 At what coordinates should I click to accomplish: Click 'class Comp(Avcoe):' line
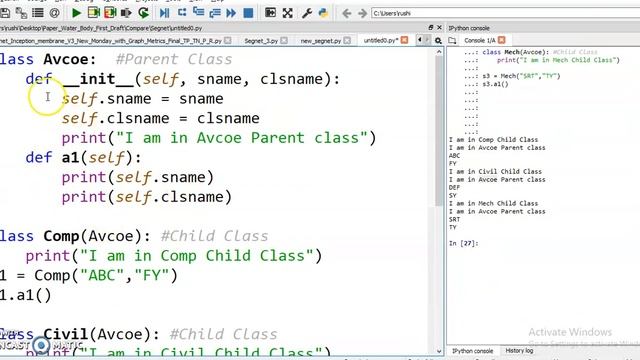pyautogui.click(x=134, y=236)
